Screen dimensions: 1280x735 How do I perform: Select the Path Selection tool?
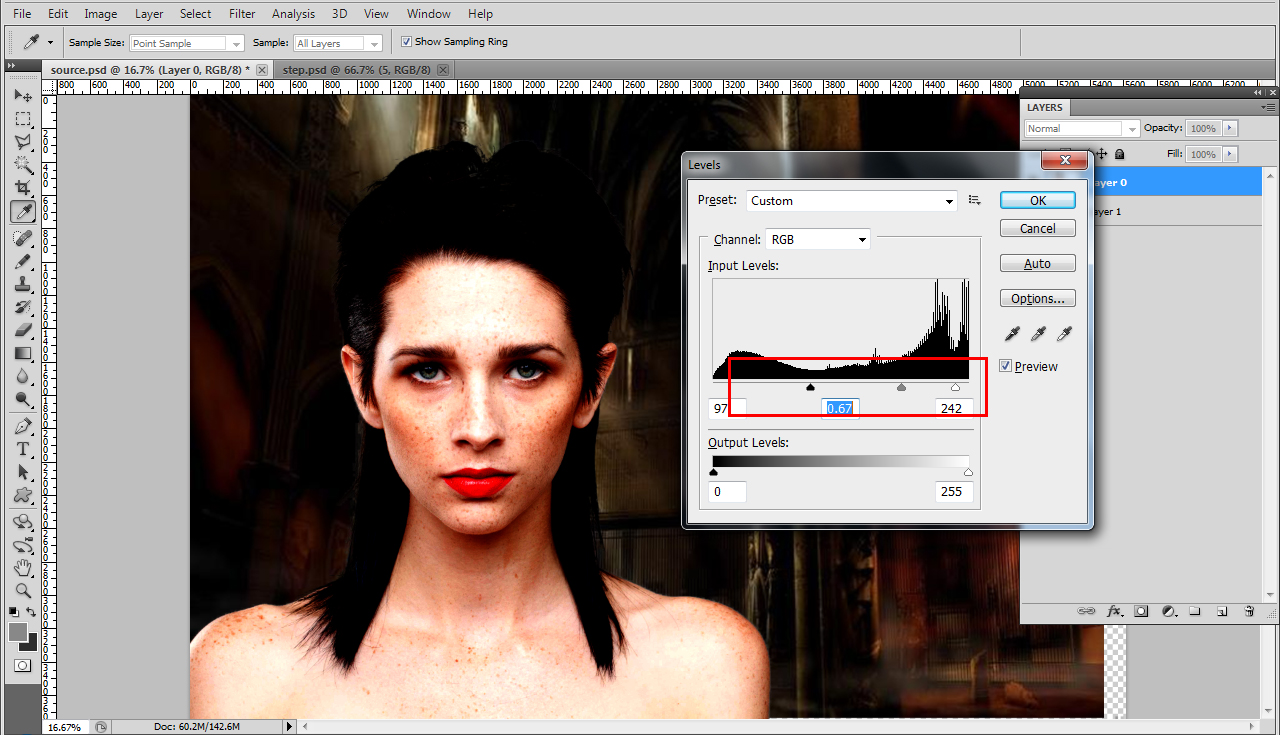(x=23, y=472)
